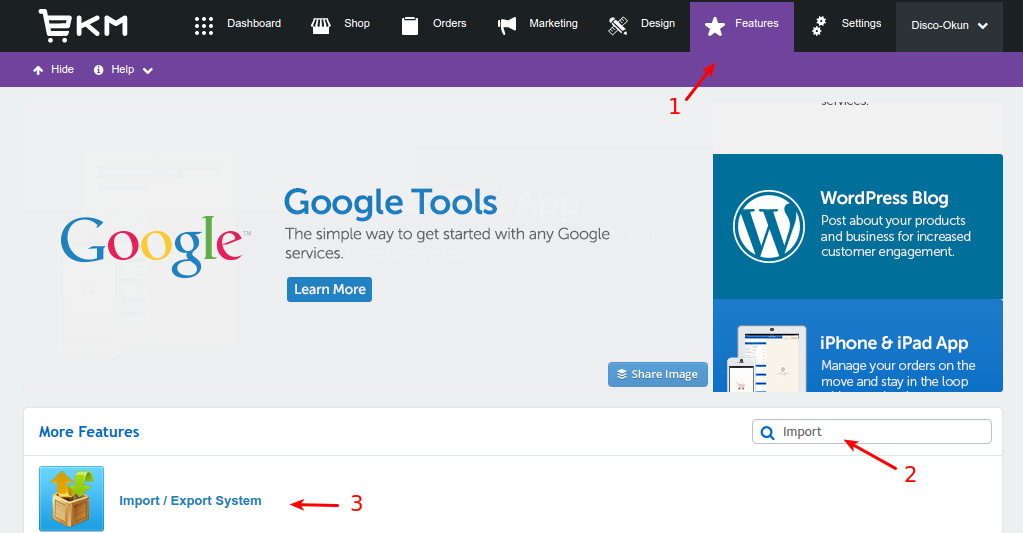Click the Learn More button
The width and height of the screenshot is (1023, 533).
click(329, 289)
